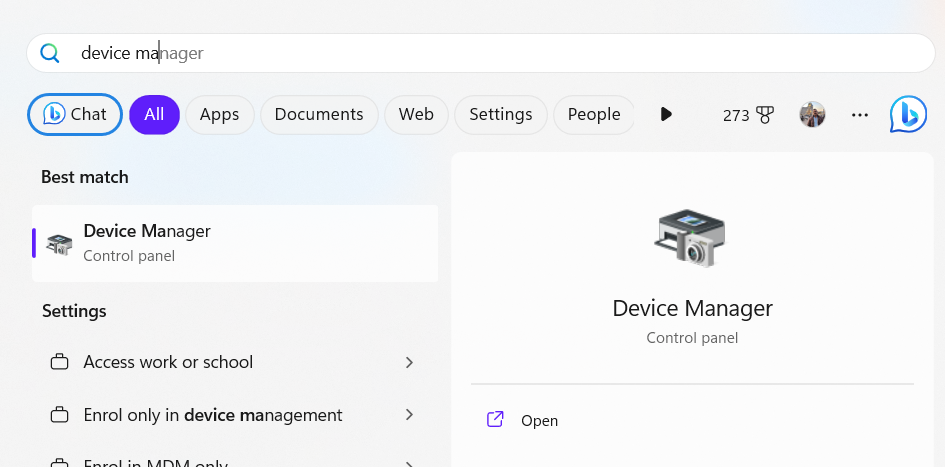
Task: Click the Open external-link icon
Action: [495, 419]
